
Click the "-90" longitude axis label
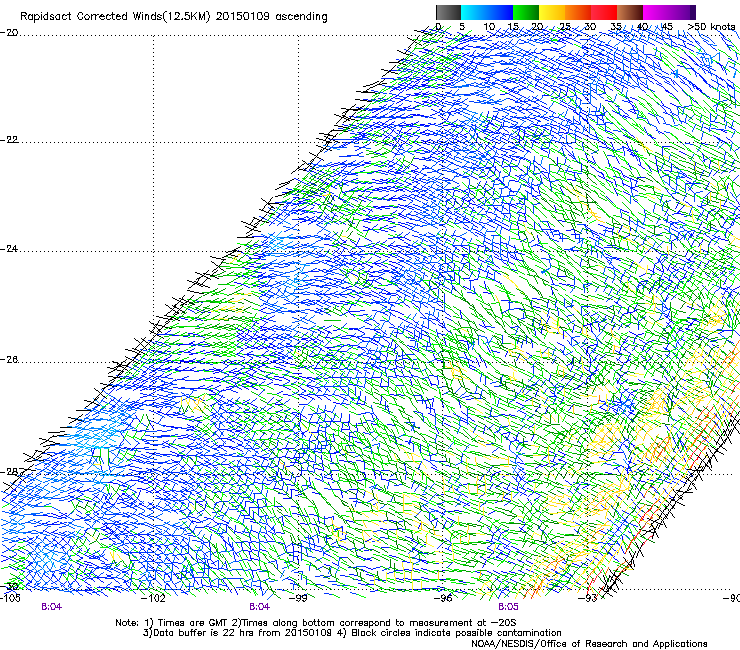(731, 598)
